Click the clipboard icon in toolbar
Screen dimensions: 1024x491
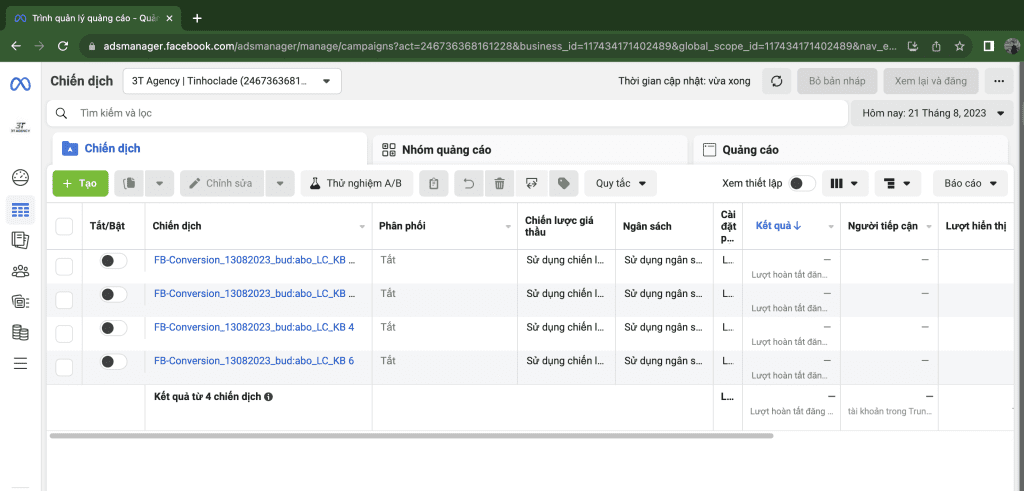coord(434,183)
